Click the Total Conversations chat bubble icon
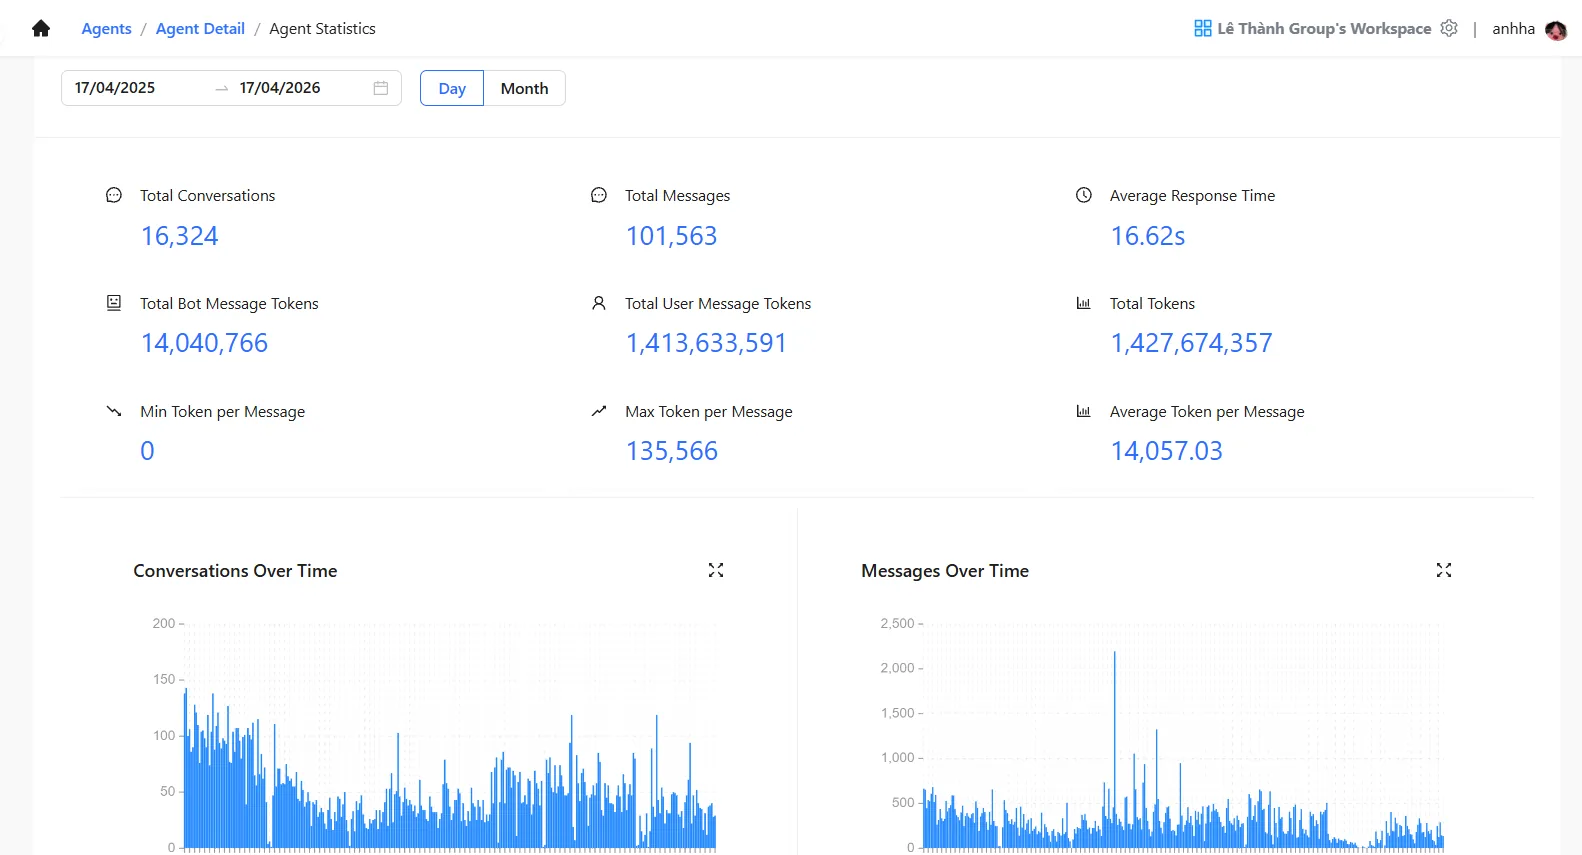This screenshot has height=855, width=1582. click(114, 195)
